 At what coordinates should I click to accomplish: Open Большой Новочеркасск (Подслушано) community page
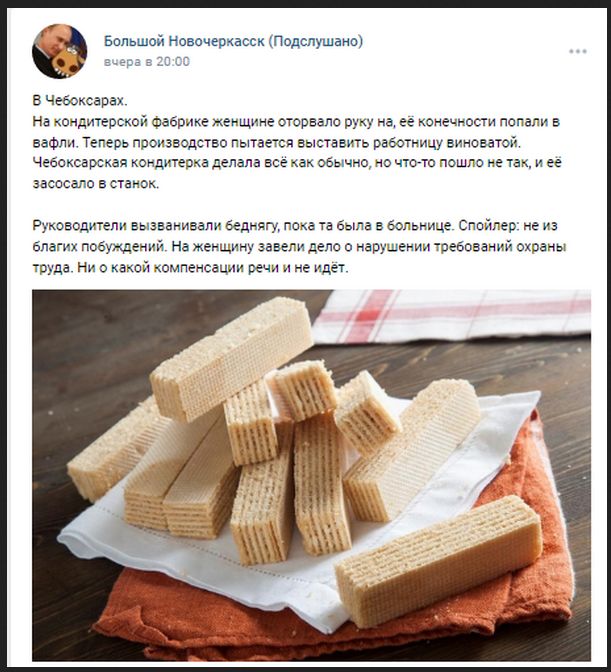(234, 41)
